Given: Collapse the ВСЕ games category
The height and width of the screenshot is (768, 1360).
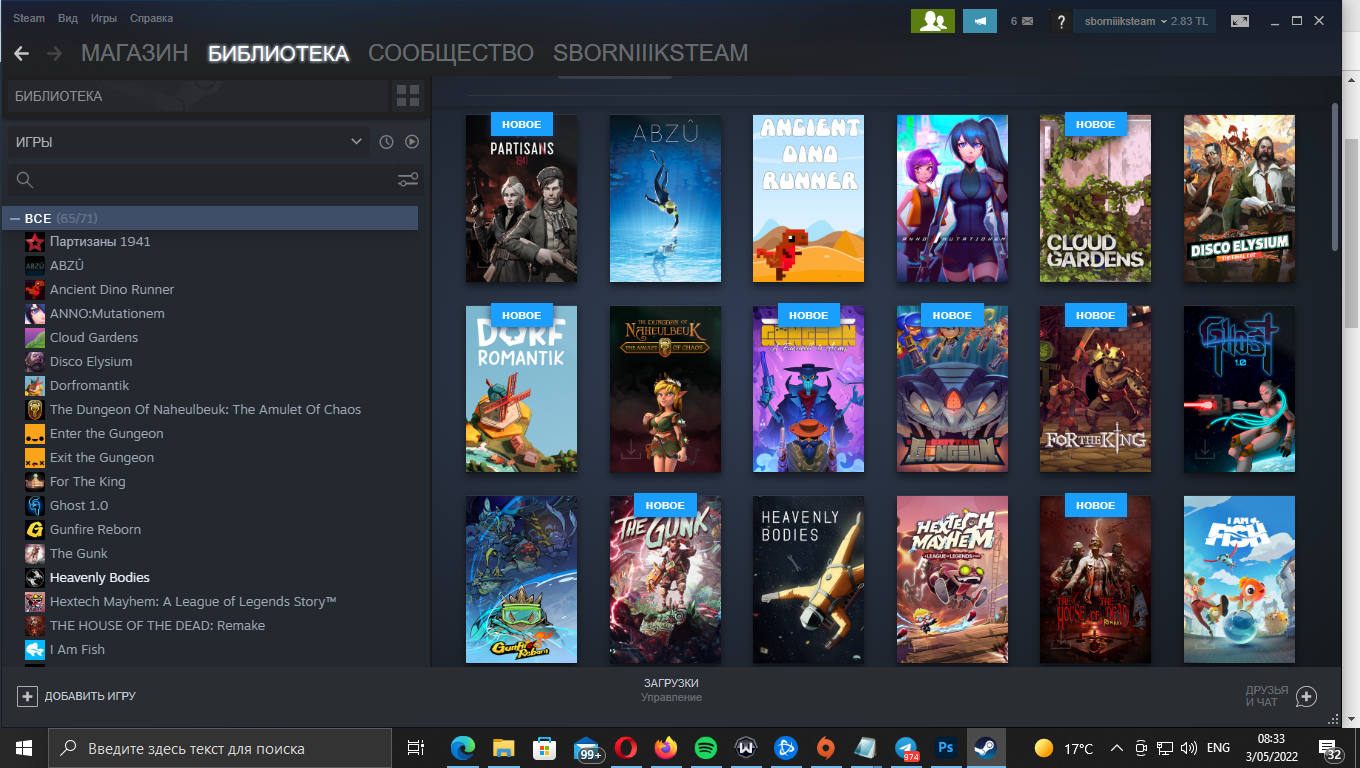Looking at the screenshot, I should click(15, 218).
